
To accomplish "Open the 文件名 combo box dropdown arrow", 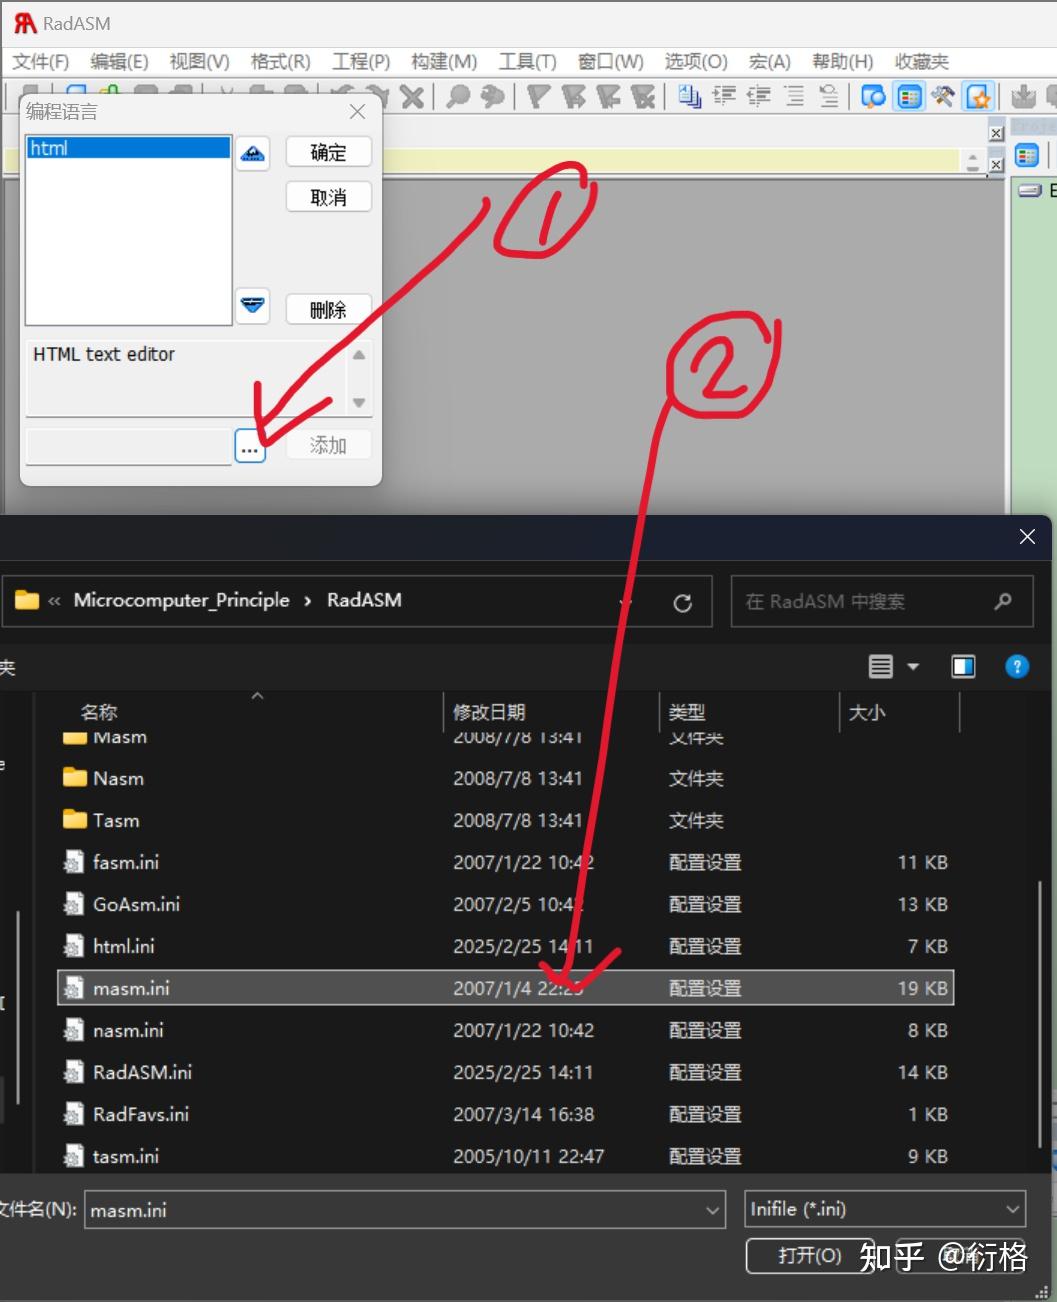I will 712,1210.
